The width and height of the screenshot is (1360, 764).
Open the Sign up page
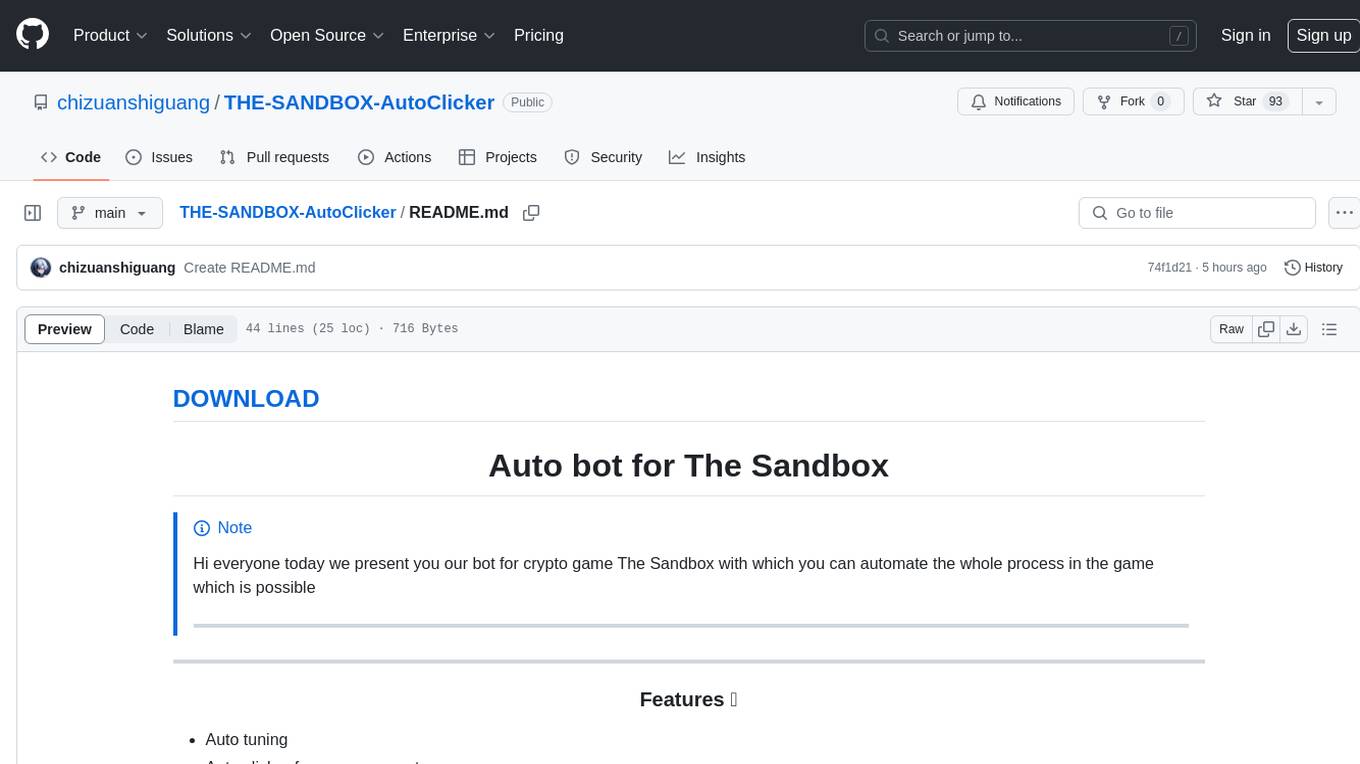tap(1323, 35)
